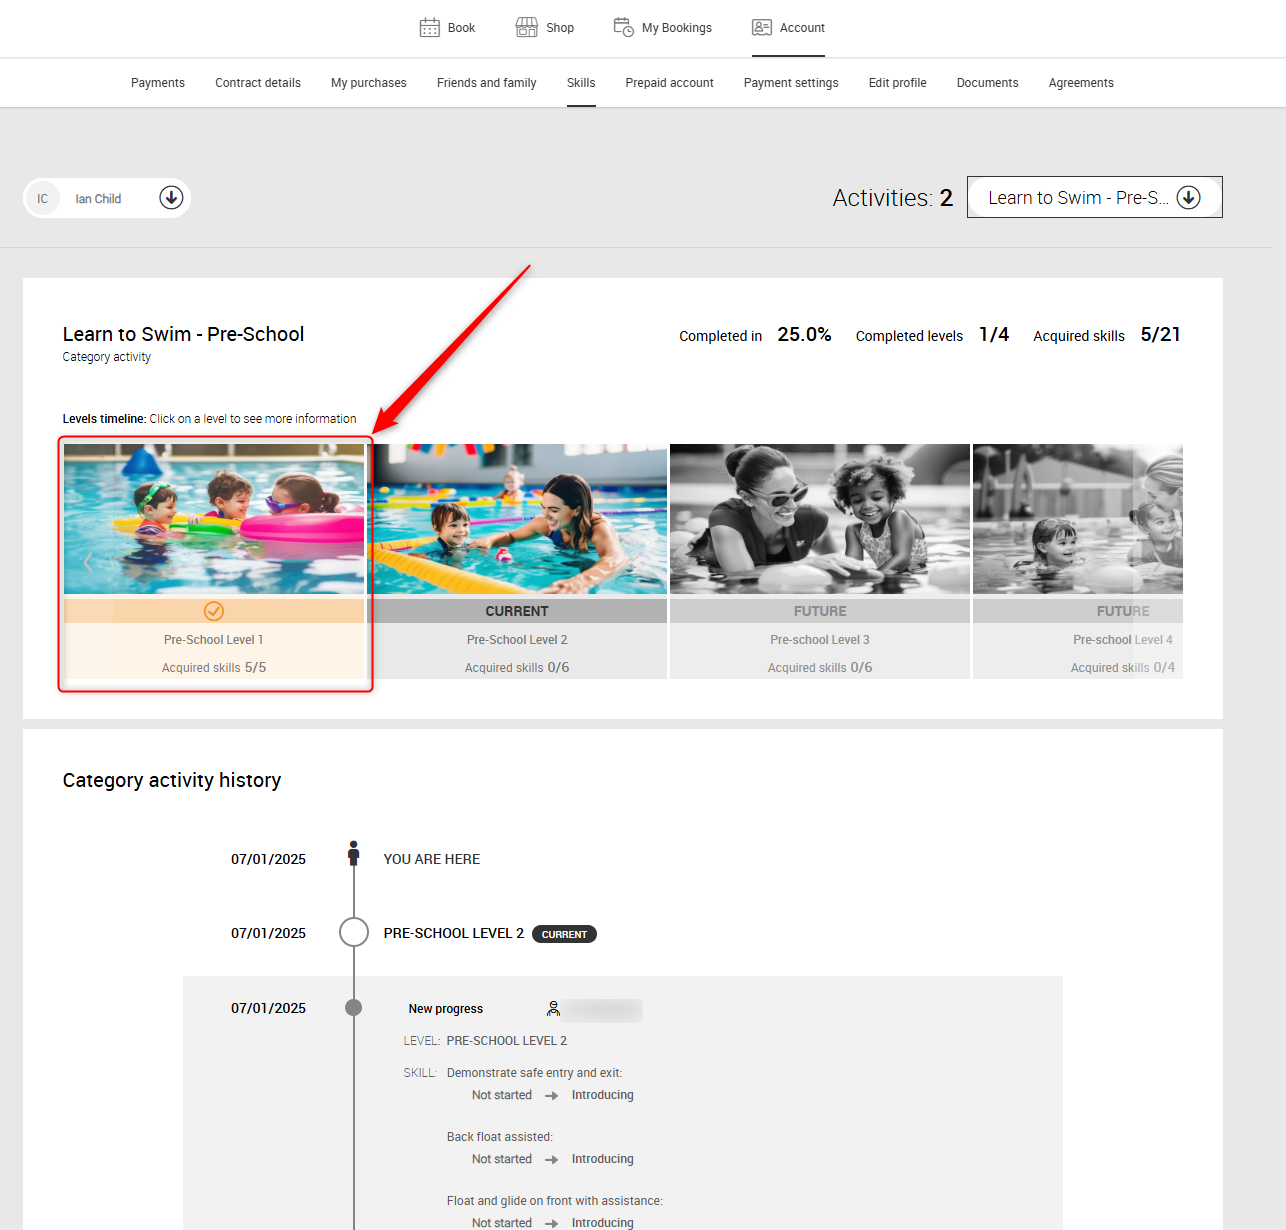Expand the Ian Child member dropdown
Viewport: 1286px width, 1230px height.
(x=171, y=198)
